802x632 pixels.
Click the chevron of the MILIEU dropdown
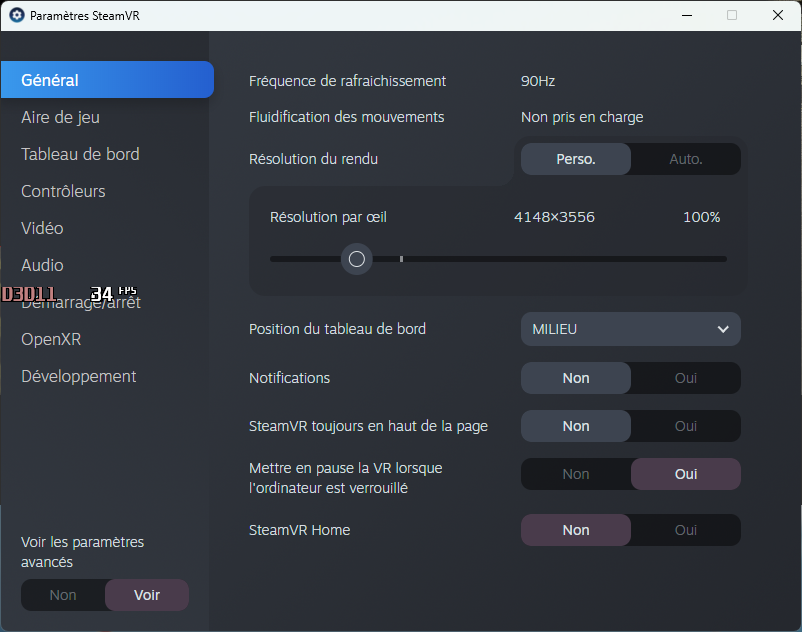pos(723,329)
